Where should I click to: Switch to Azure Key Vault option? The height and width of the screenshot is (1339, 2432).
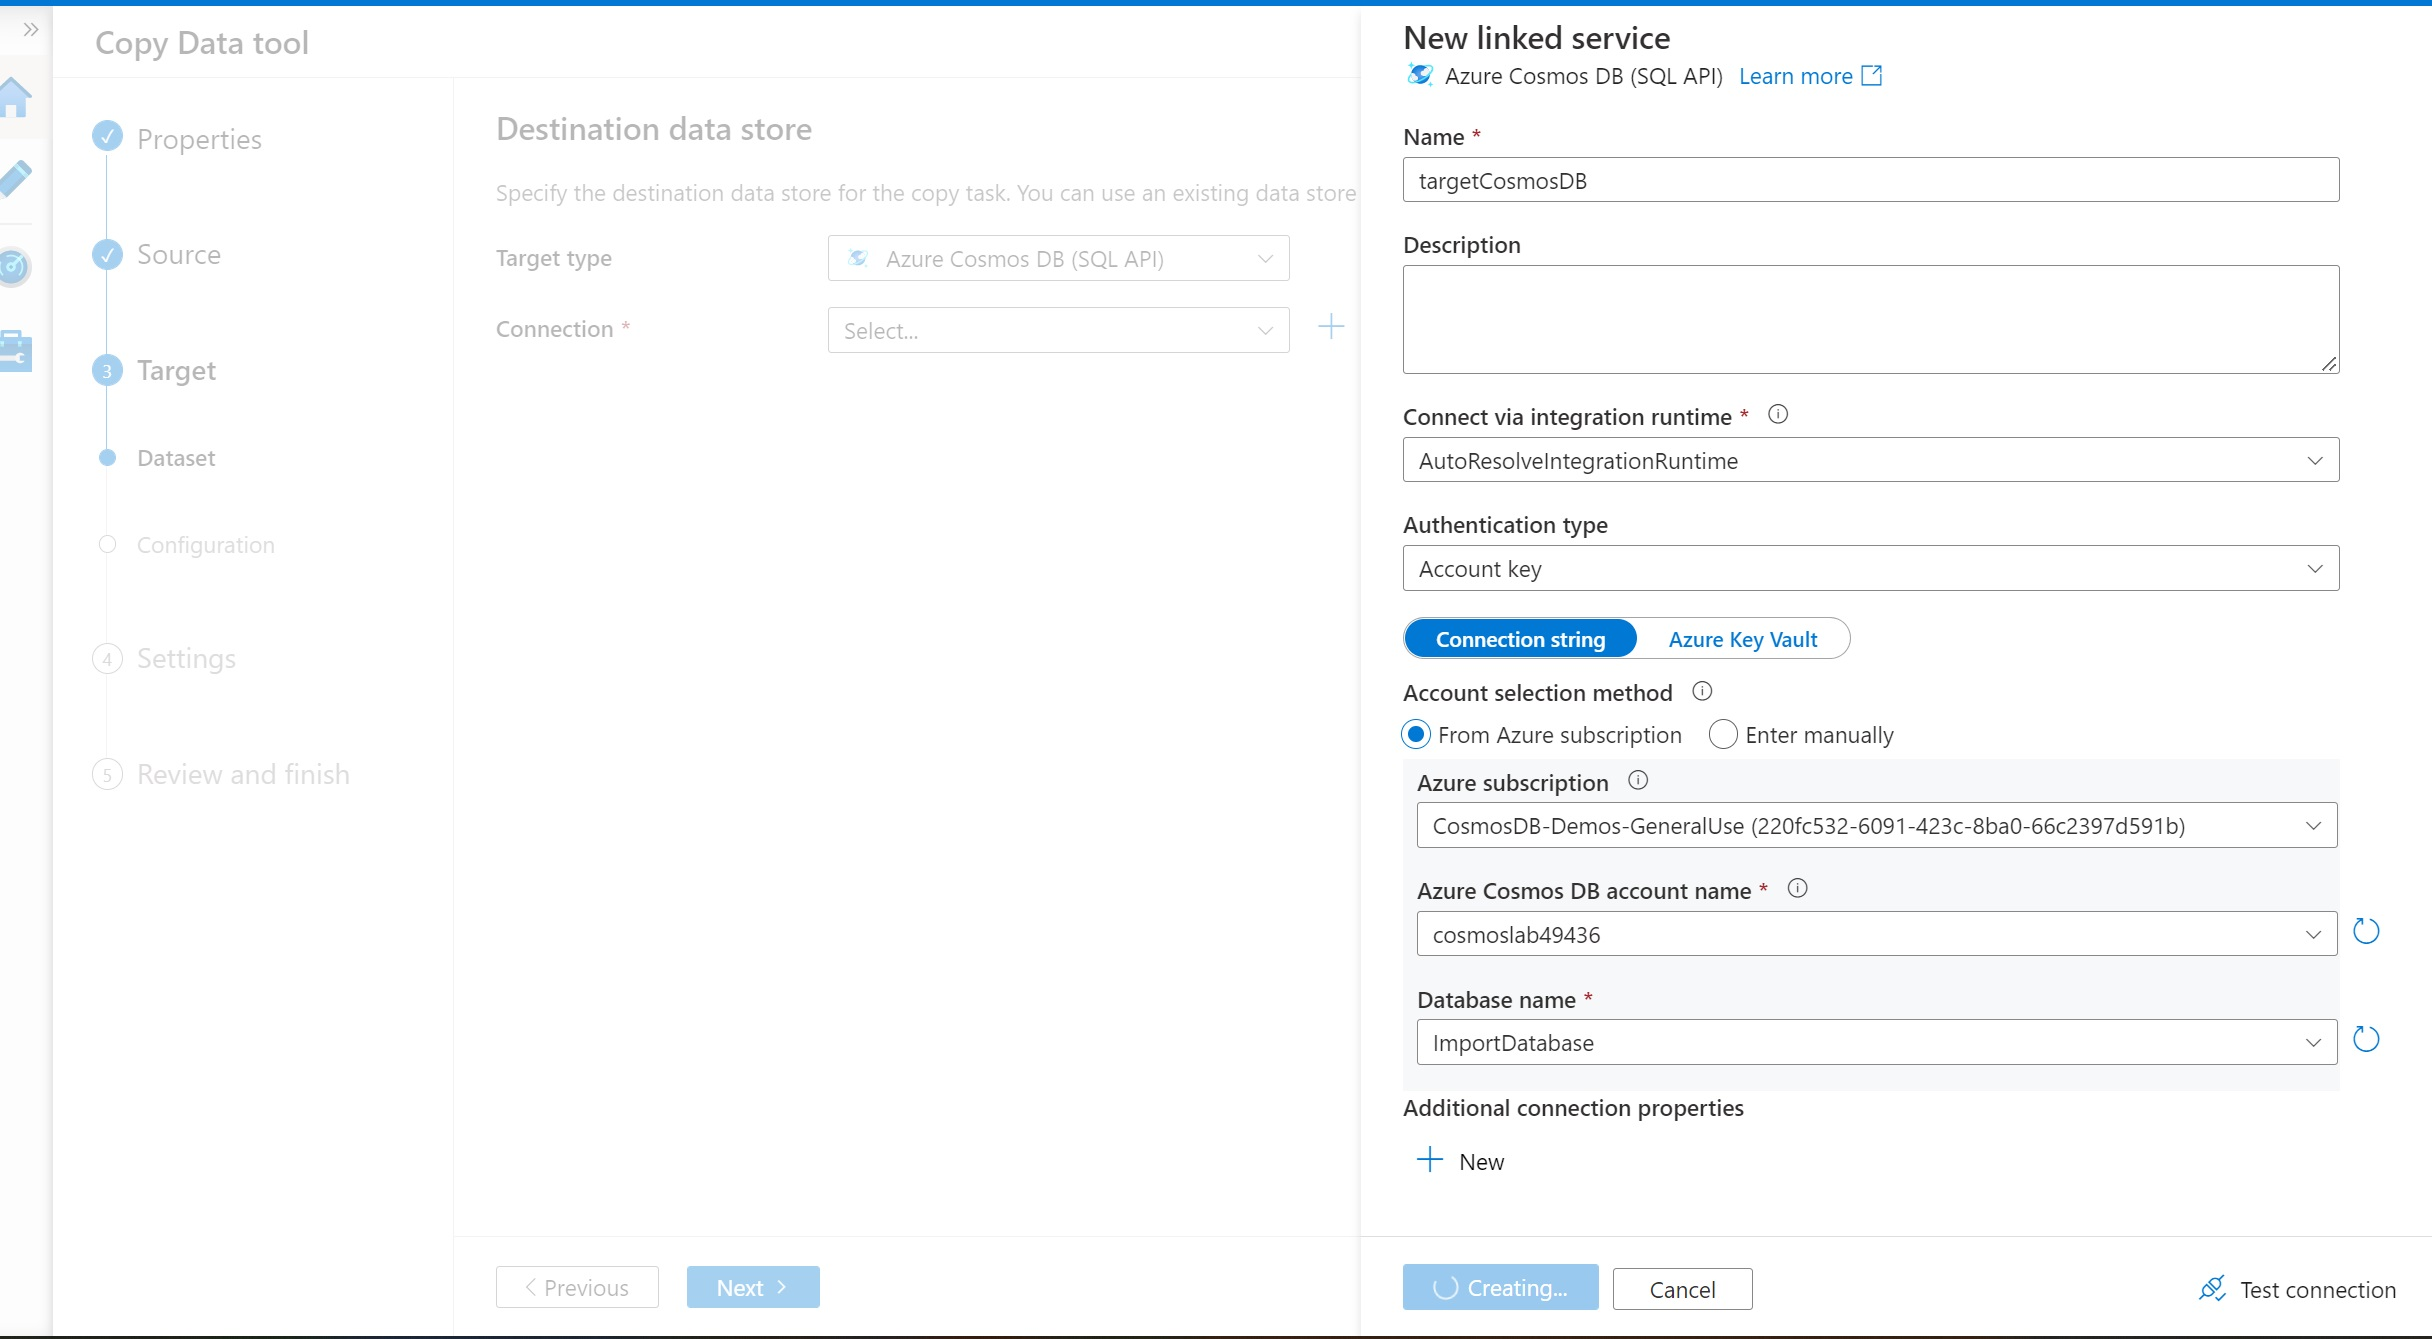[1743, 639]
